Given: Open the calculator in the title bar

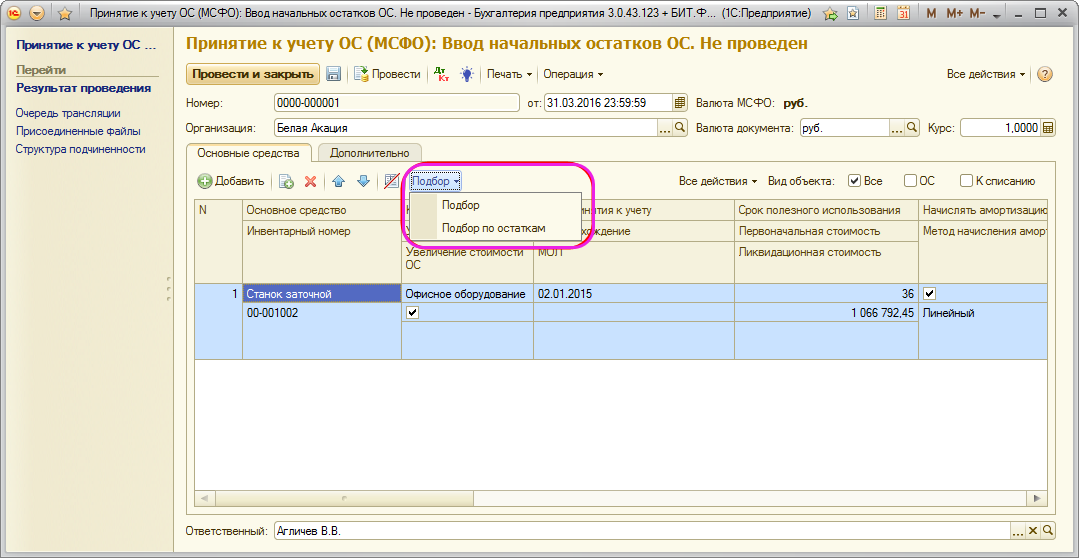Looking at the screenshot, I should 881,14.
